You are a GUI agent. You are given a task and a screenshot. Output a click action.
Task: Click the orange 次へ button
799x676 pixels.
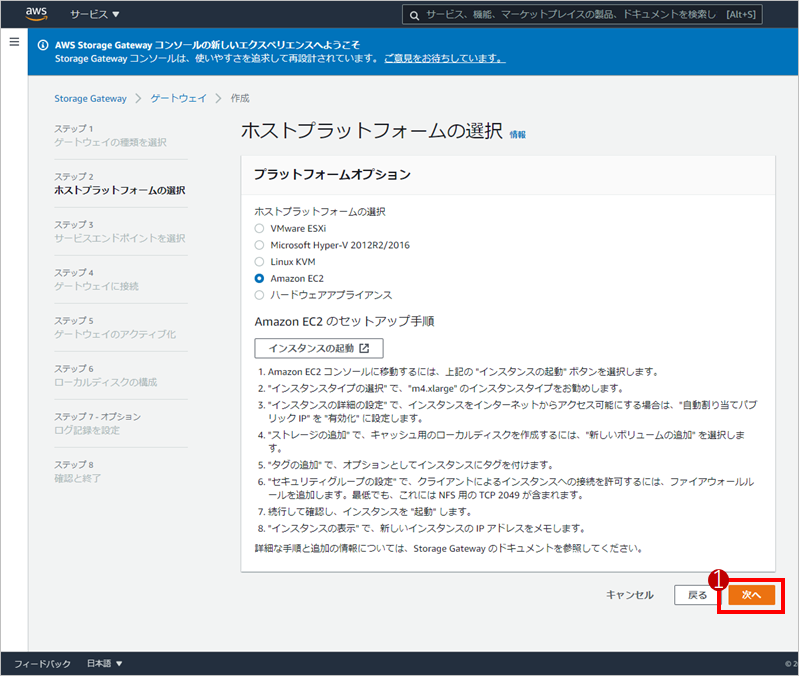[752, 595]
